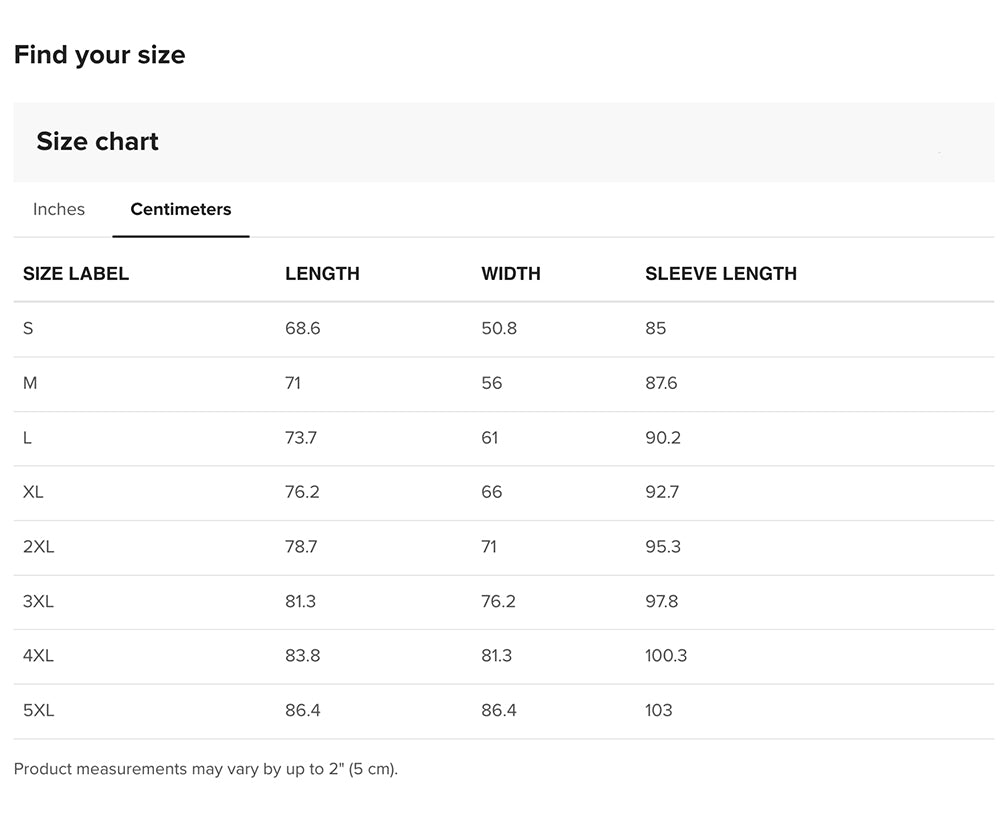This screenshot has height=821, width=1008.
Task: Click the WIDTH column header
Action: click(x=511, y=274)
